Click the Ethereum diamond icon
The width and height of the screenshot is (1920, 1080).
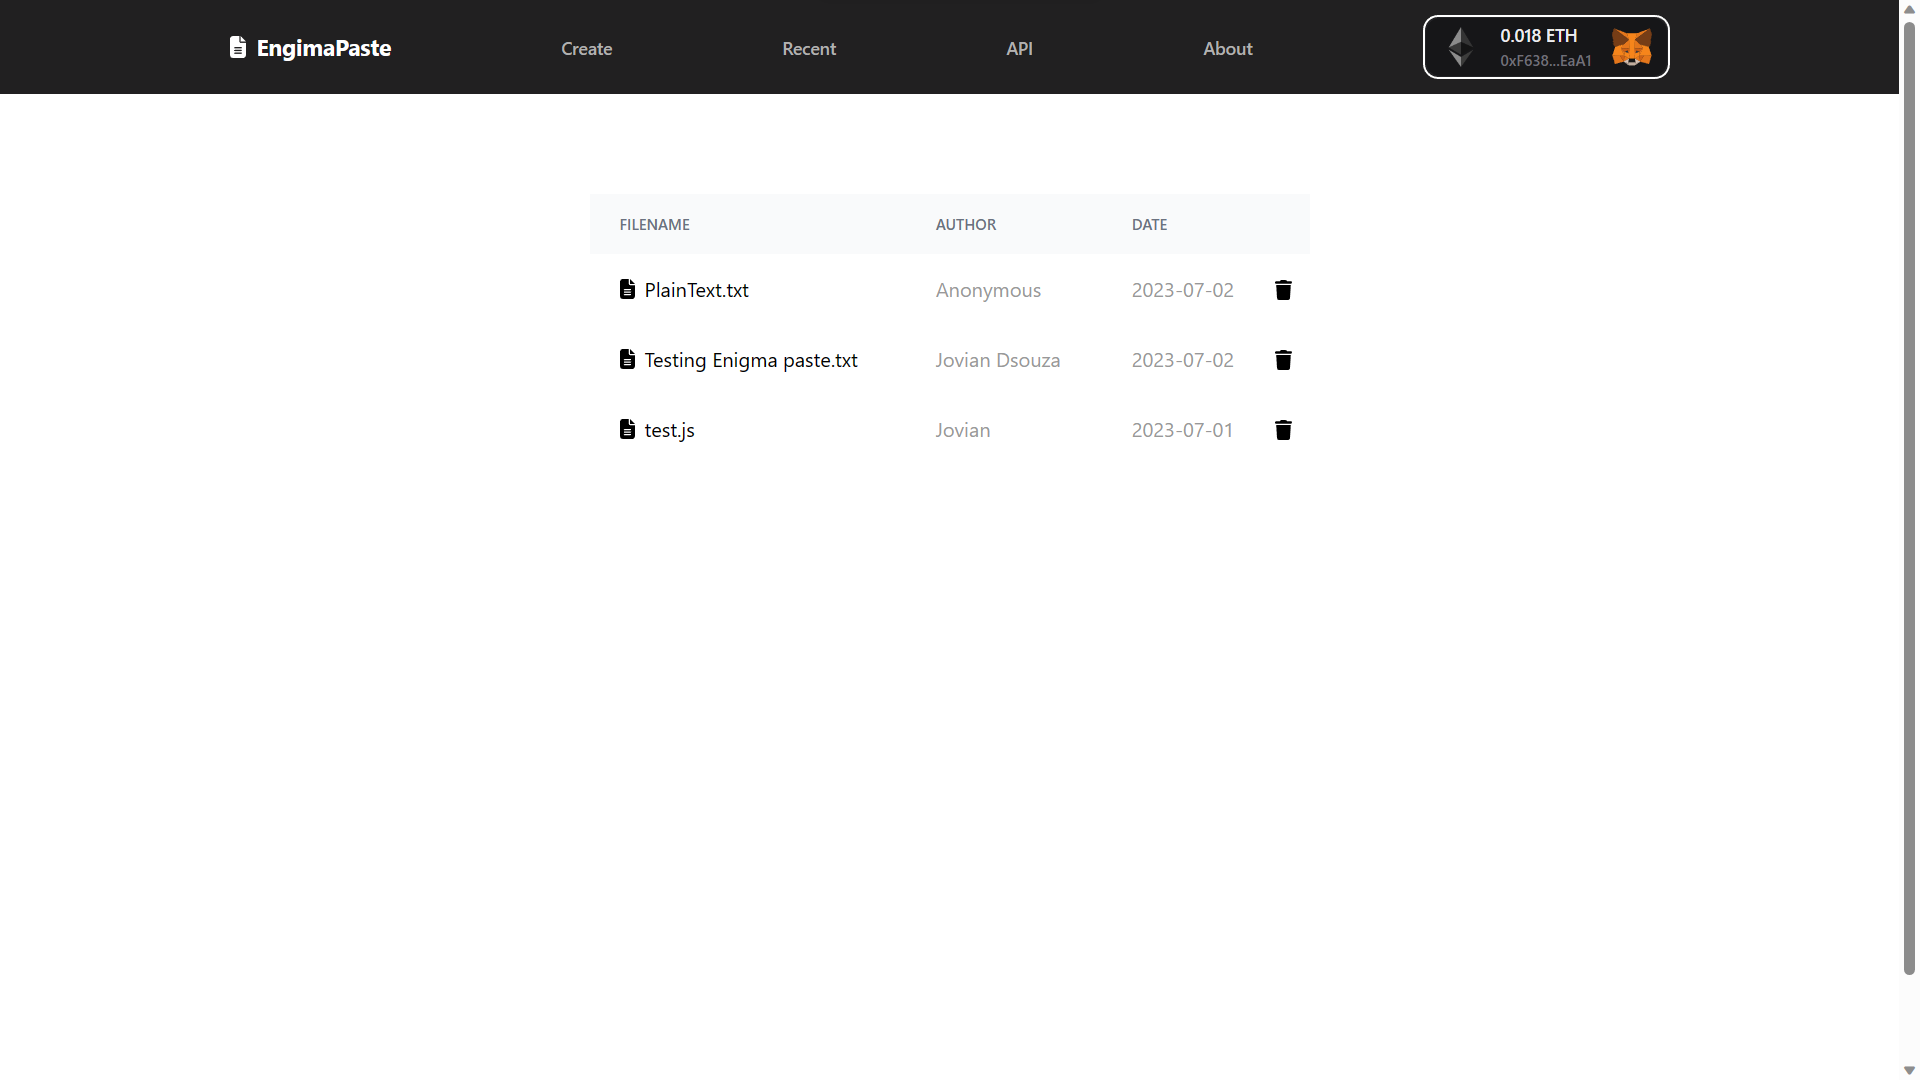coord(1460,47)
